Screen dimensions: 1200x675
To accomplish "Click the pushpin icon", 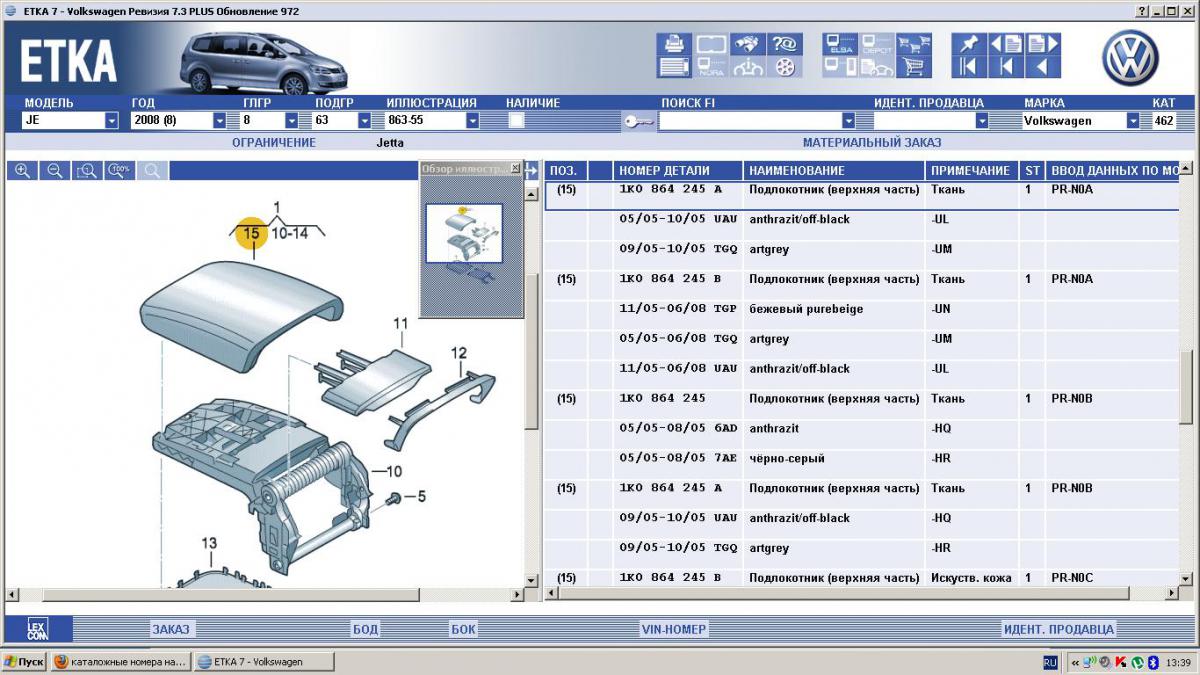I will point(968,44).
